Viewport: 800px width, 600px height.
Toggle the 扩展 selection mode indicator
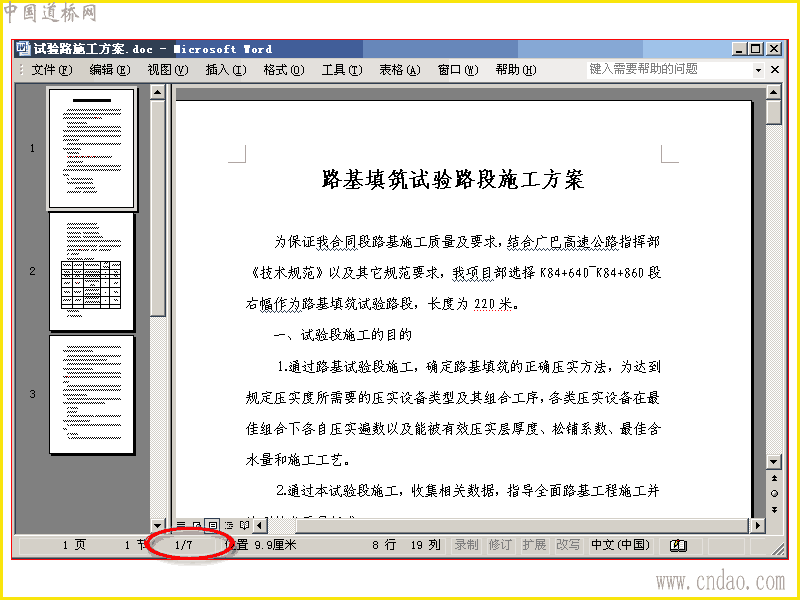(x=534, y=545)
